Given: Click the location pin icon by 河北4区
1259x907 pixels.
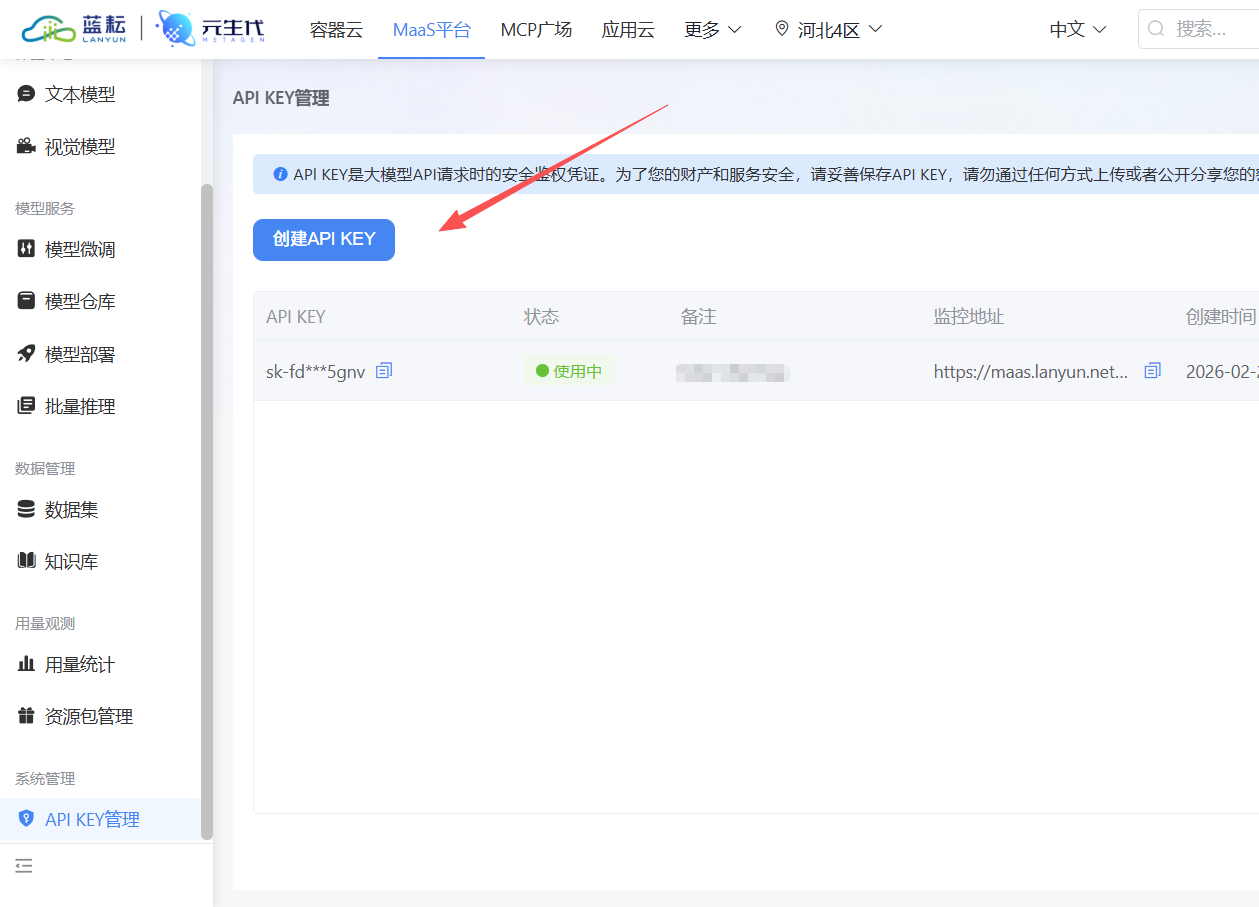Looking at the screenshot, I should [782, 29].
